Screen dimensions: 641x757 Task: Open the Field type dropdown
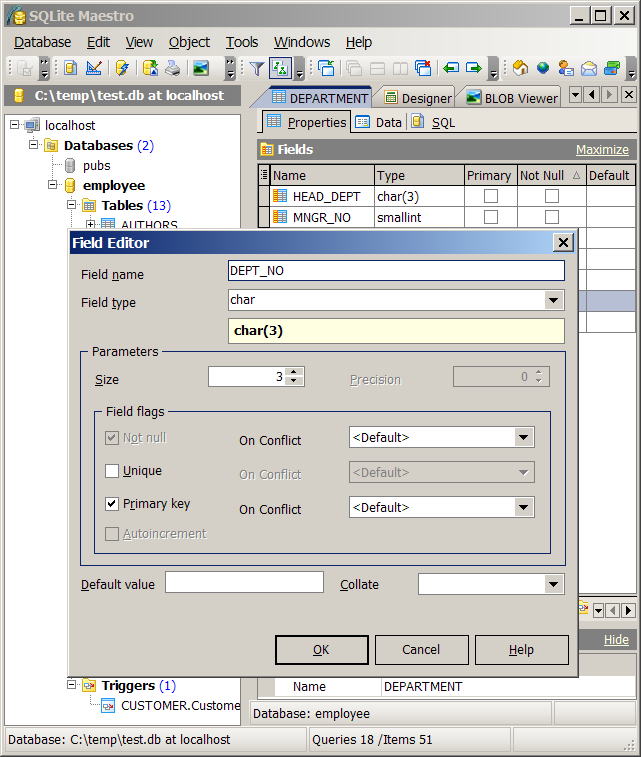[554, 300]
